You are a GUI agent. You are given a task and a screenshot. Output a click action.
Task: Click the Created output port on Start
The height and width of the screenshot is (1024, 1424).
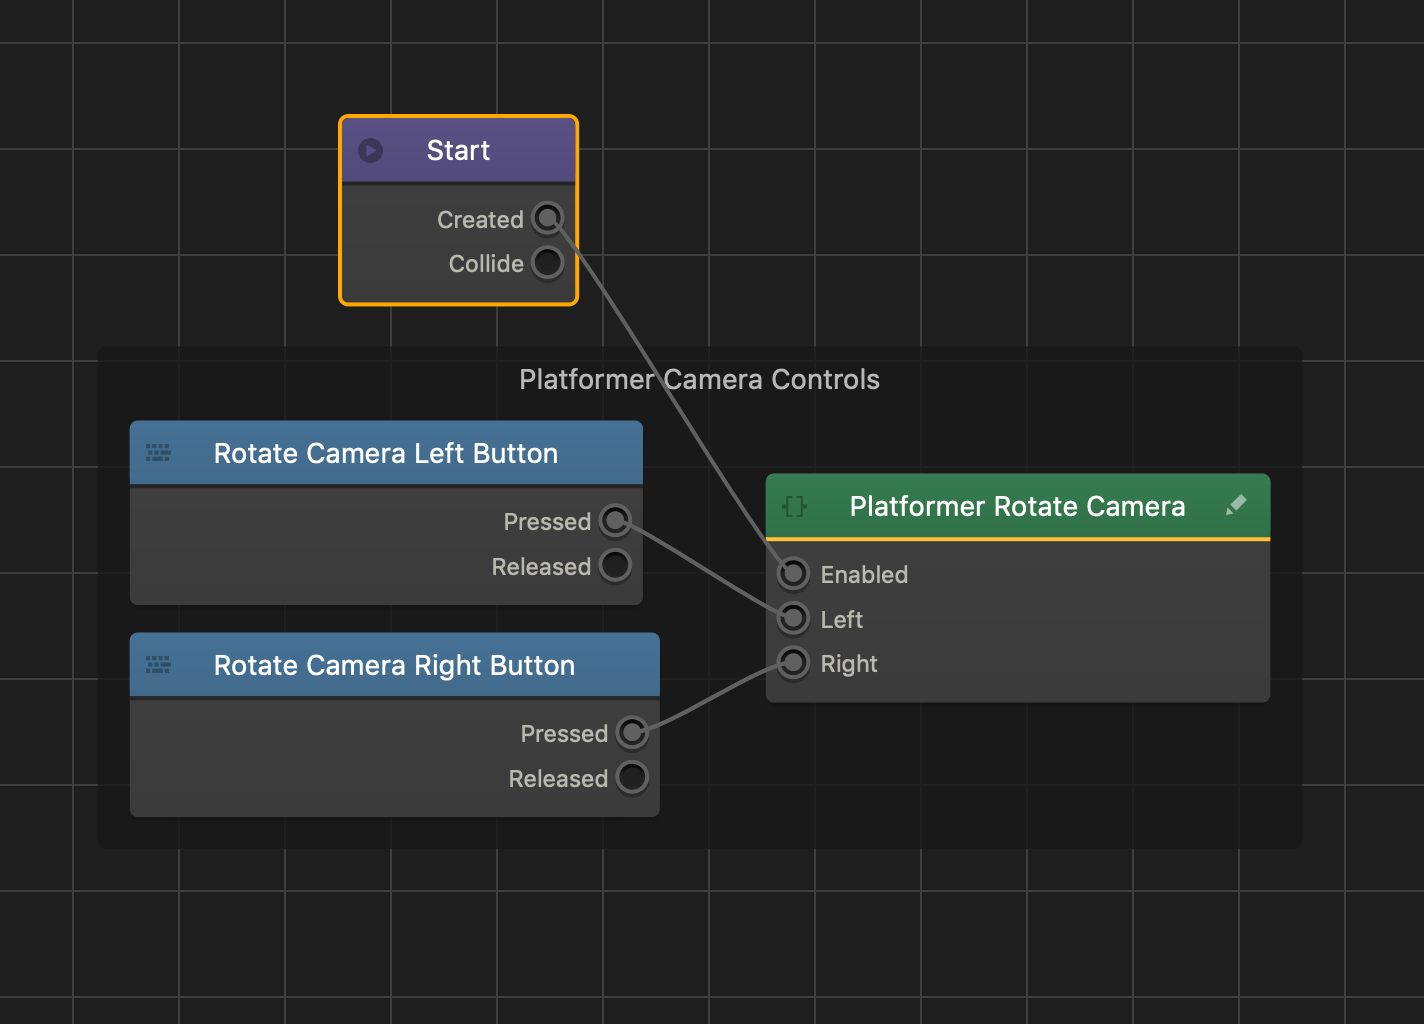click(x=547, y=218)
